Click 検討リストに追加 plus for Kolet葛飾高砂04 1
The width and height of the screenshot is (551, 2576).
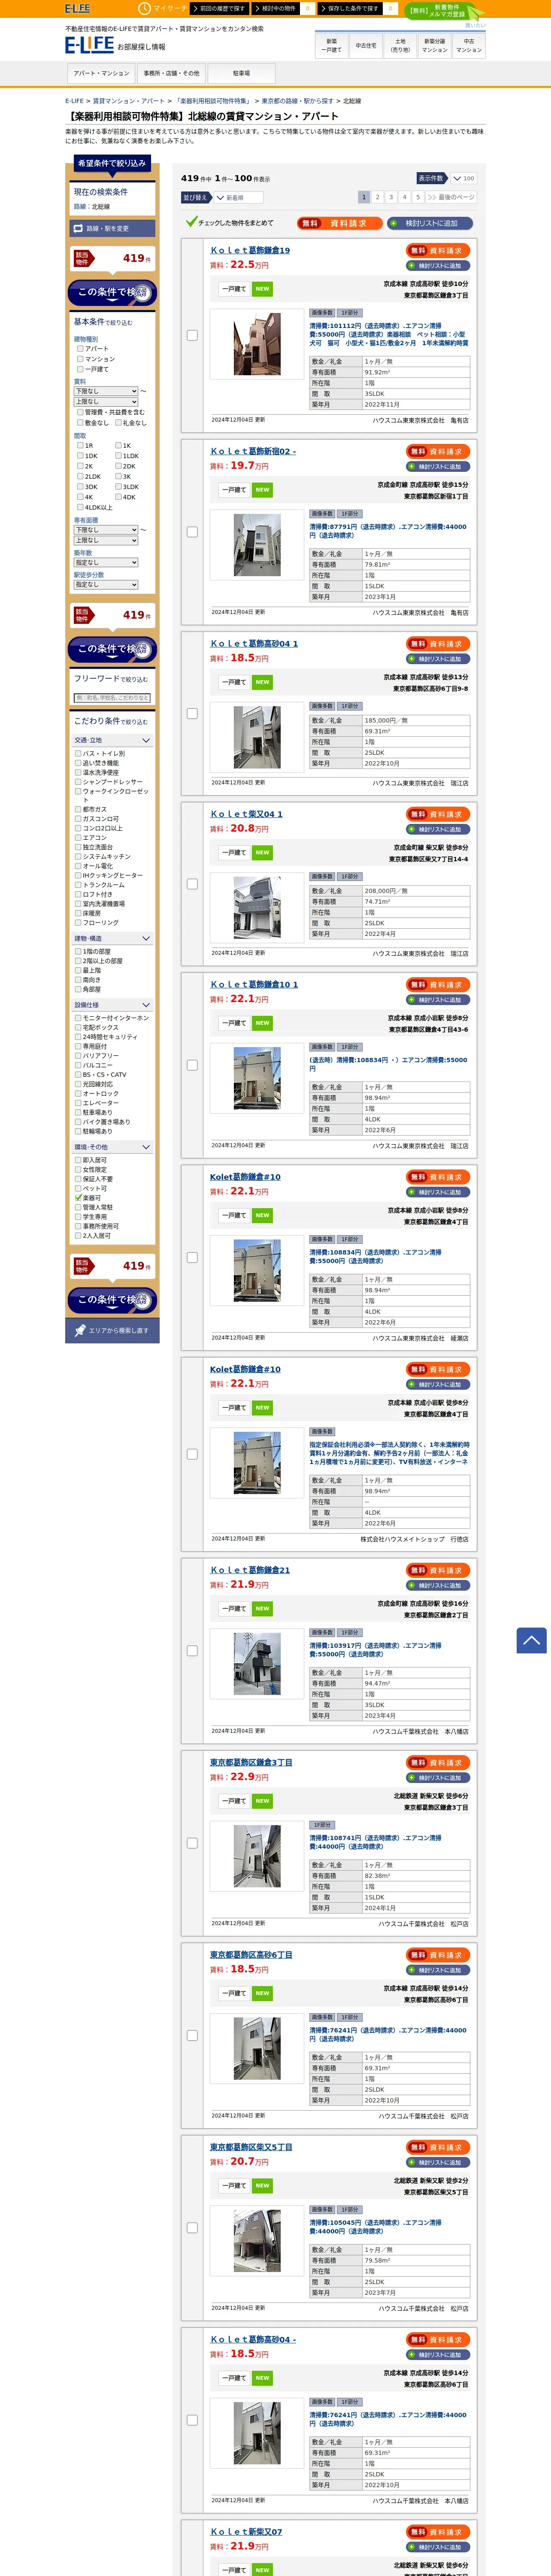coord(438,659)
